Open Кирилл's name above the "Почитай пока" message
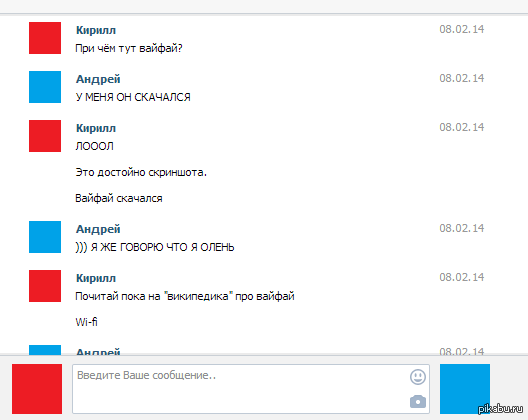 (x=96, y=278)
